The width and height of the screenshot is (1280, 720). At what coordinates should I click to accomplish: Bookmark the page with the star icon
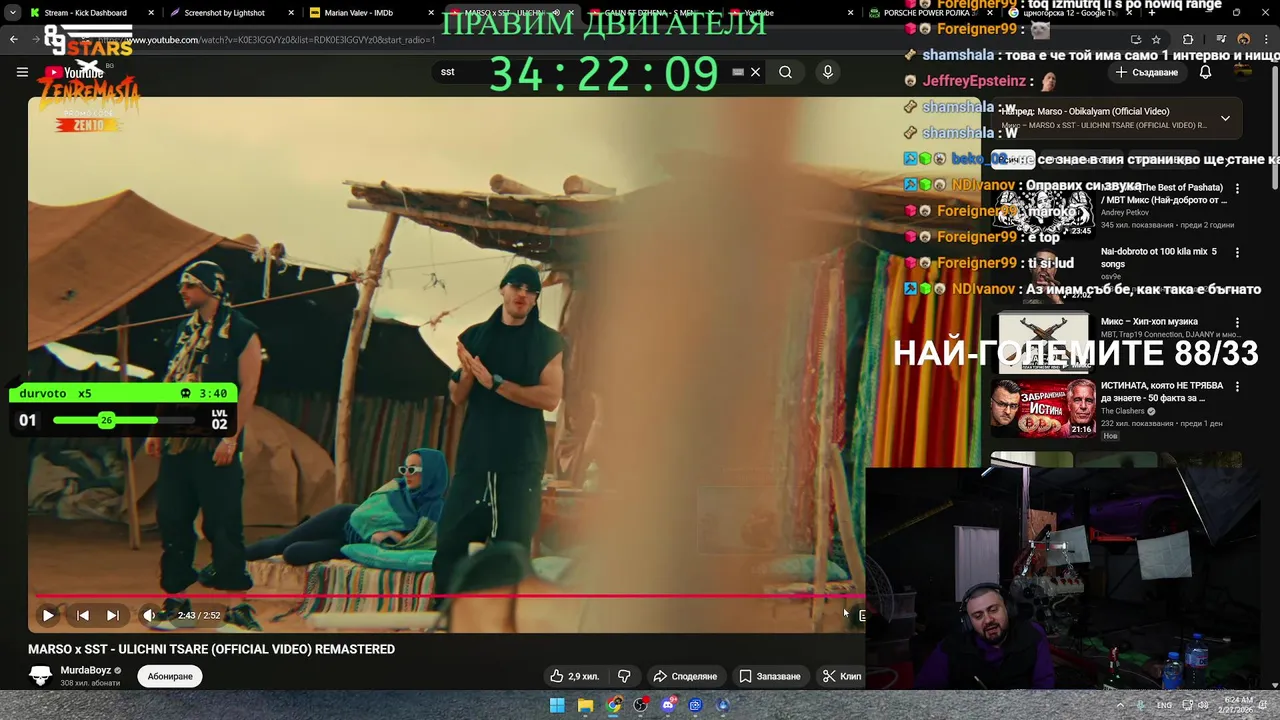point(1156,39)
